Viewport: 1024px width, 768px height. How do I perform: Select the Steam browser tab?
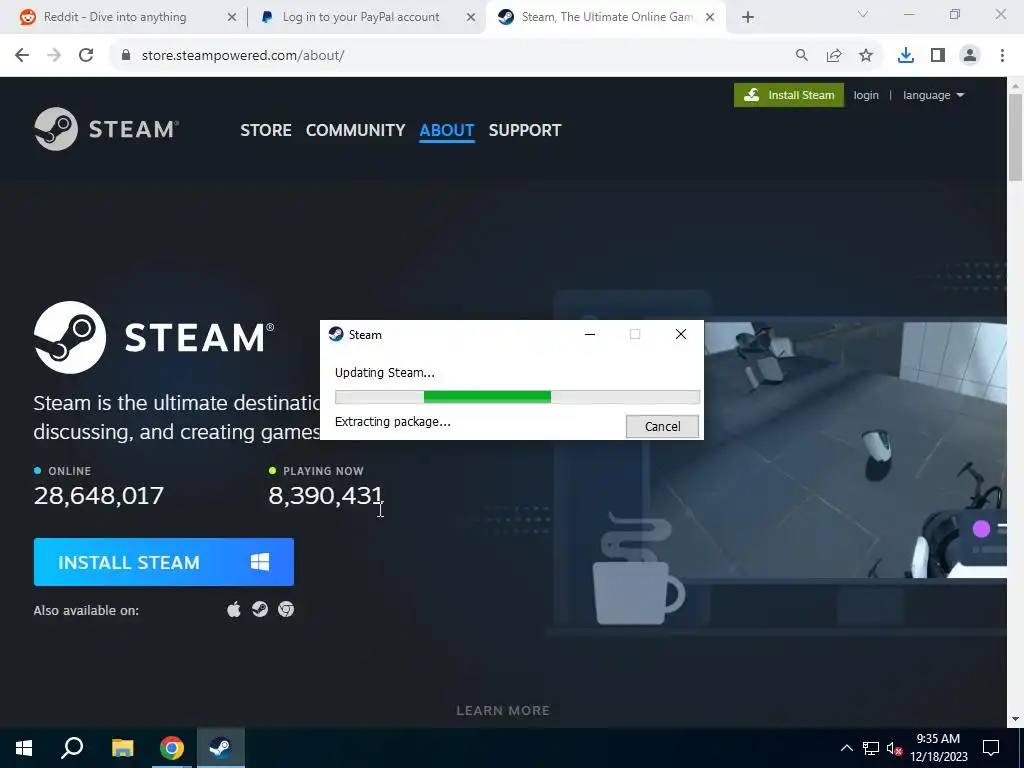(x=607, y=17)
